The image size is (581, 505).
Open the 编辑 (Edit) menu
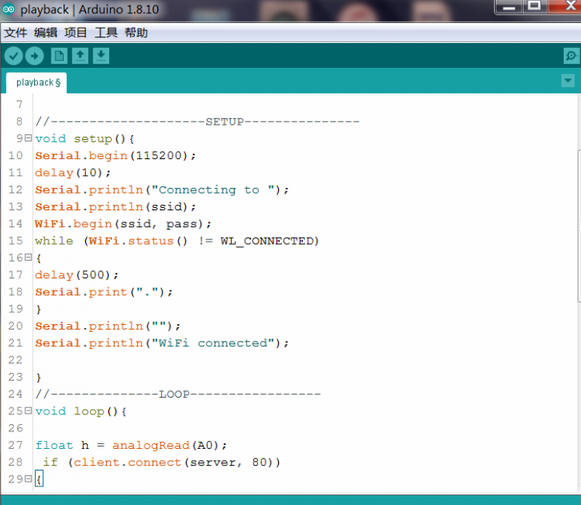point(46,33)
